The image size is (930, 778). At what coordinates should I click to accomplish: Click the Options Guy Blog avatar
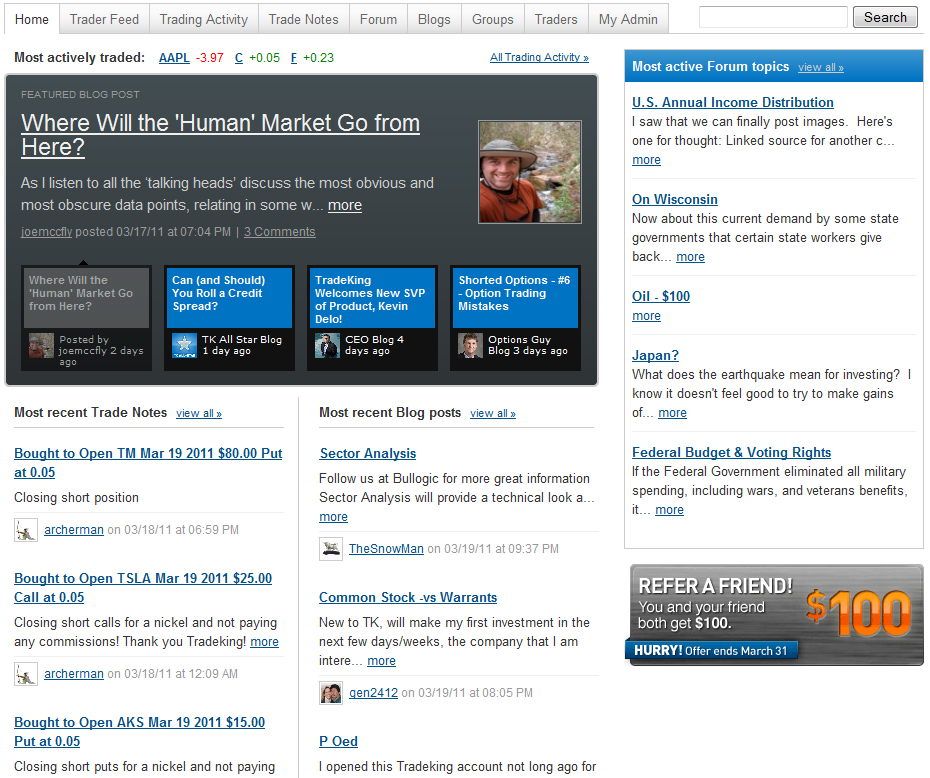click(x=470, y=346)
